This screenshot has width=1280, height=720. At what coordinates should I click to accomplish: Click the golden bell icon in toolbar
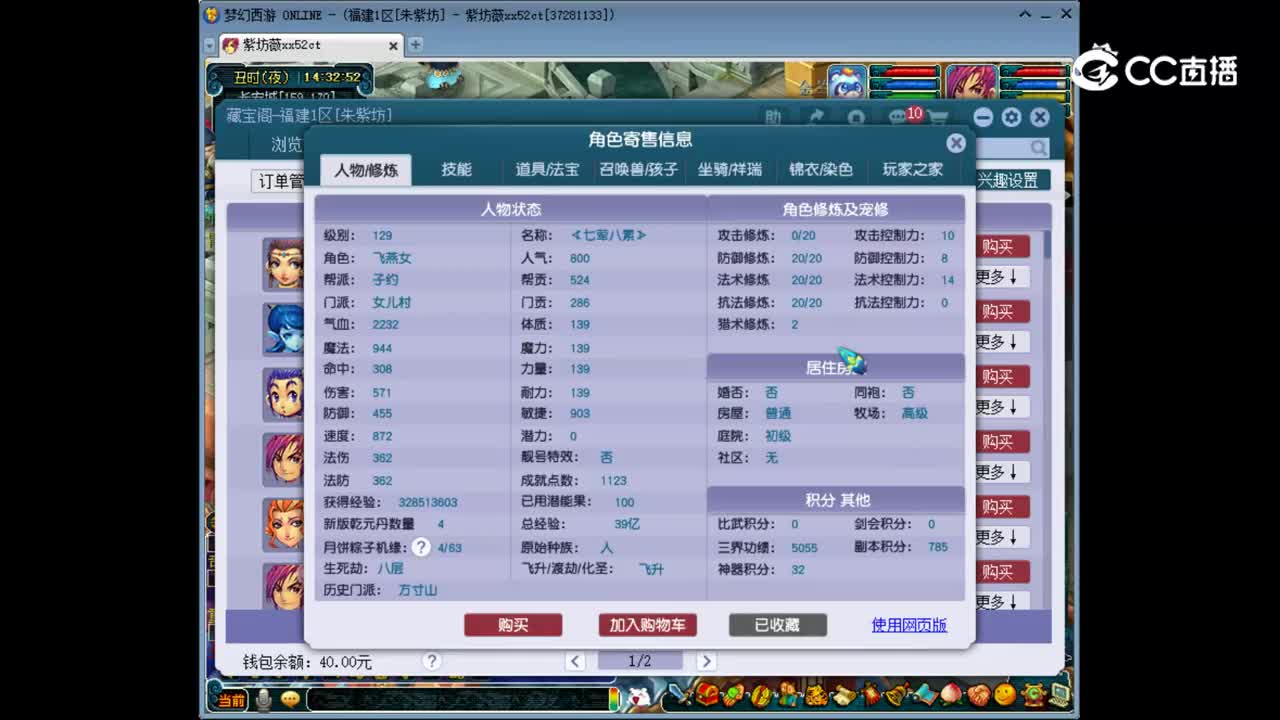(x=896, y=694)
